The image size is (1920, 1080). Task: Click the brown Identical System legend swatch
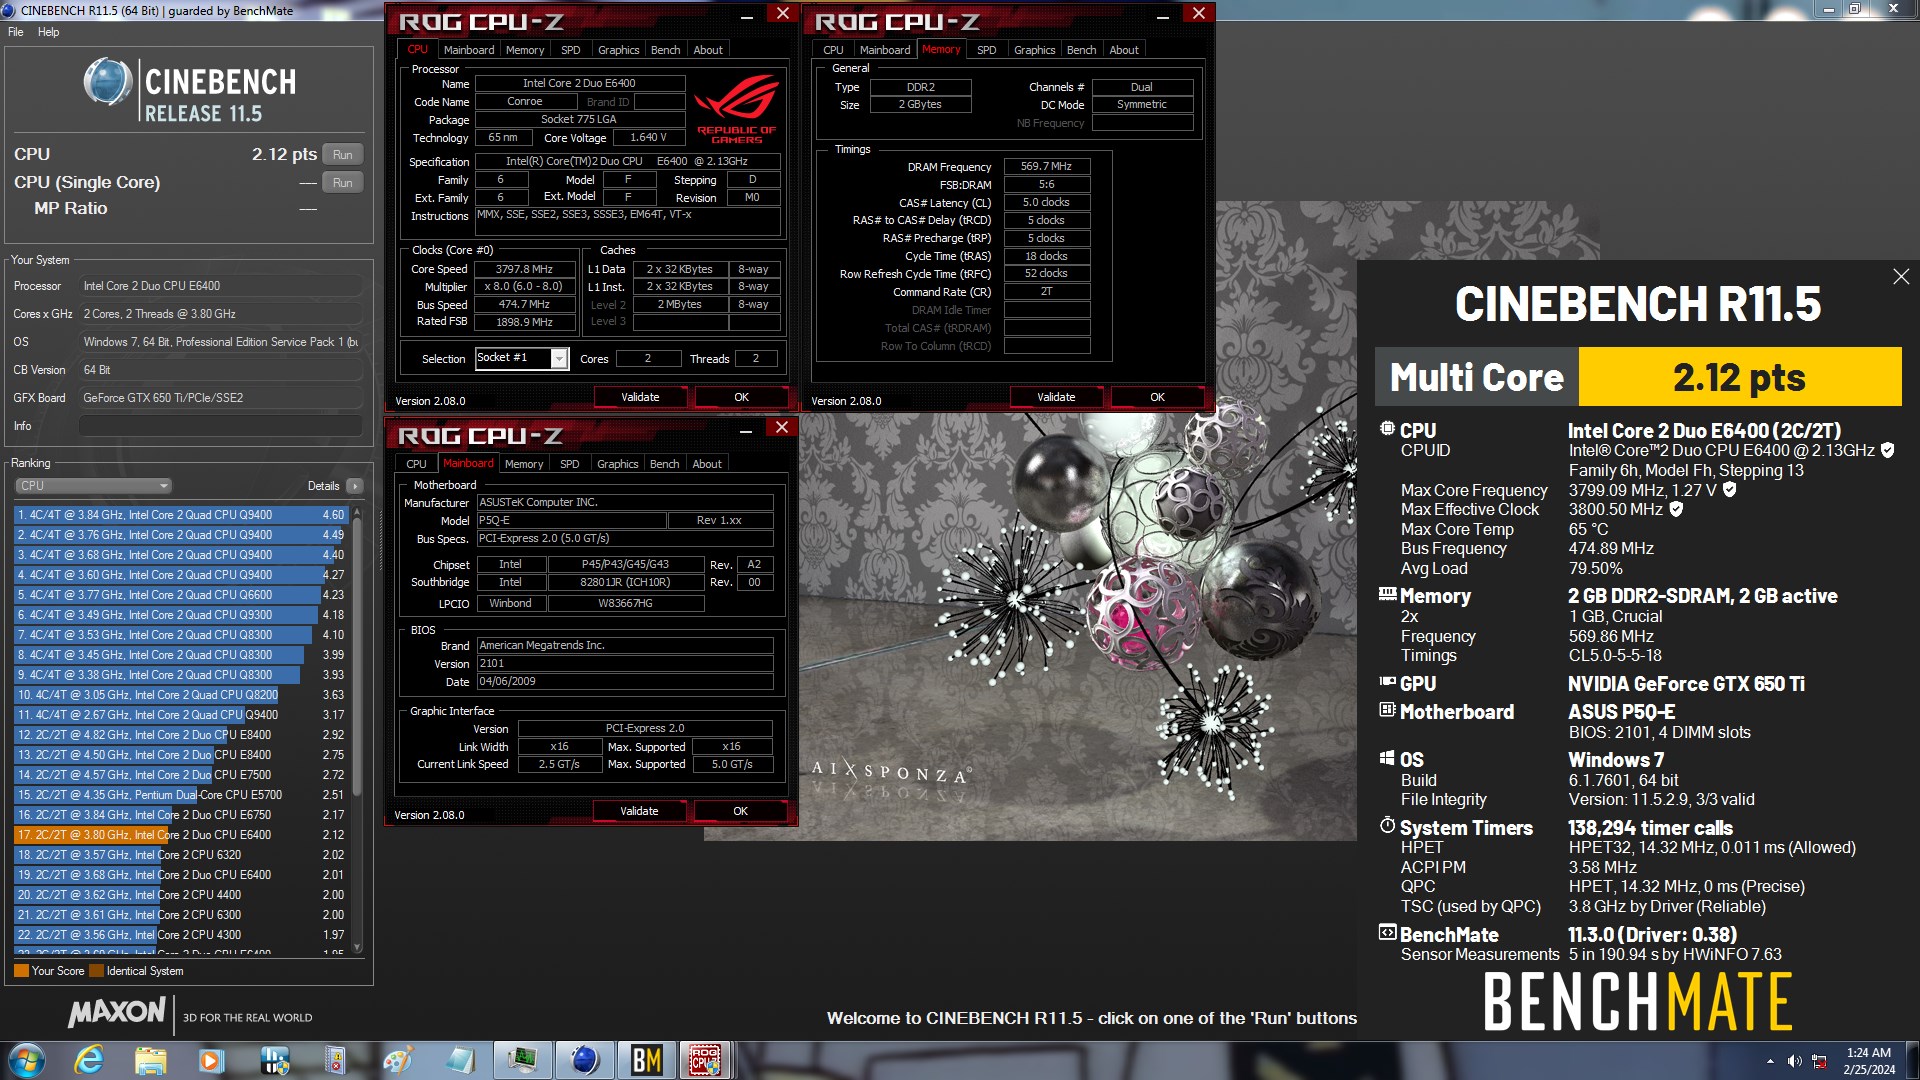click(x=96, y=971)
